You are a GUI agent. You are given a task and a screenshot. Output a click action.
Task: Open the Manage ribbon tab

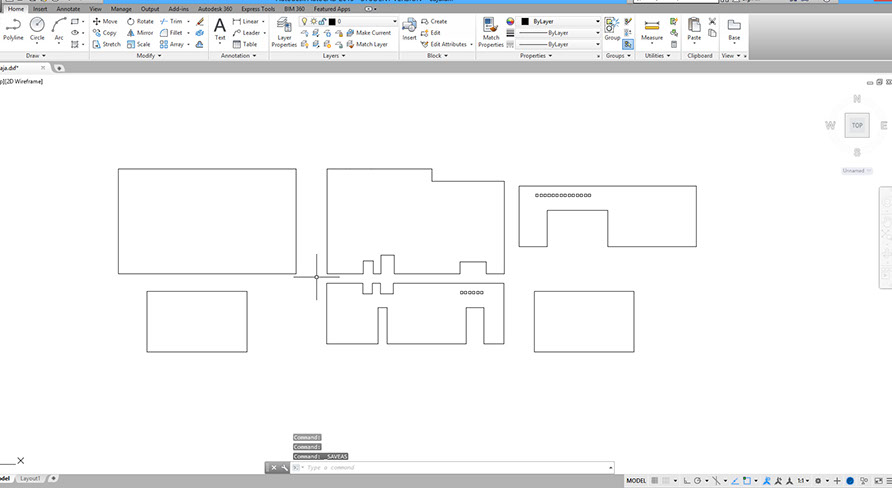click(x=121, y=9)
